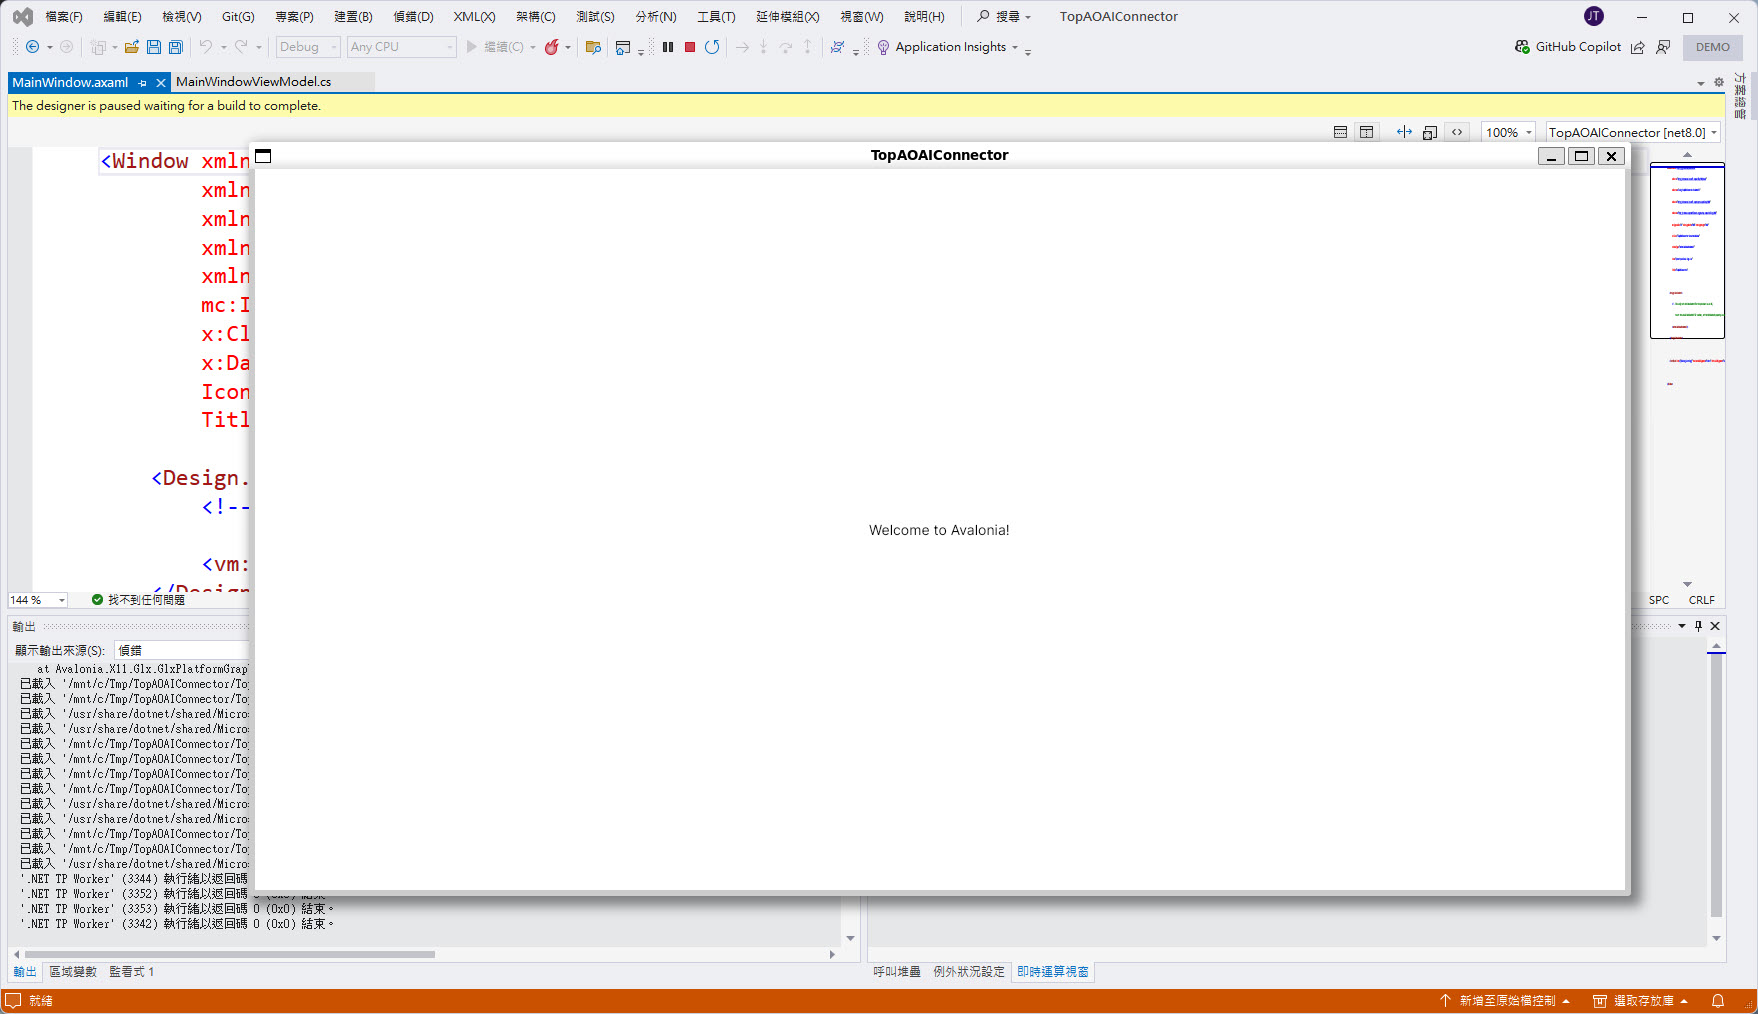Screen dimensions: 1758x1014
Task: Click the horizontal split layout icon
Action: 1340,132
